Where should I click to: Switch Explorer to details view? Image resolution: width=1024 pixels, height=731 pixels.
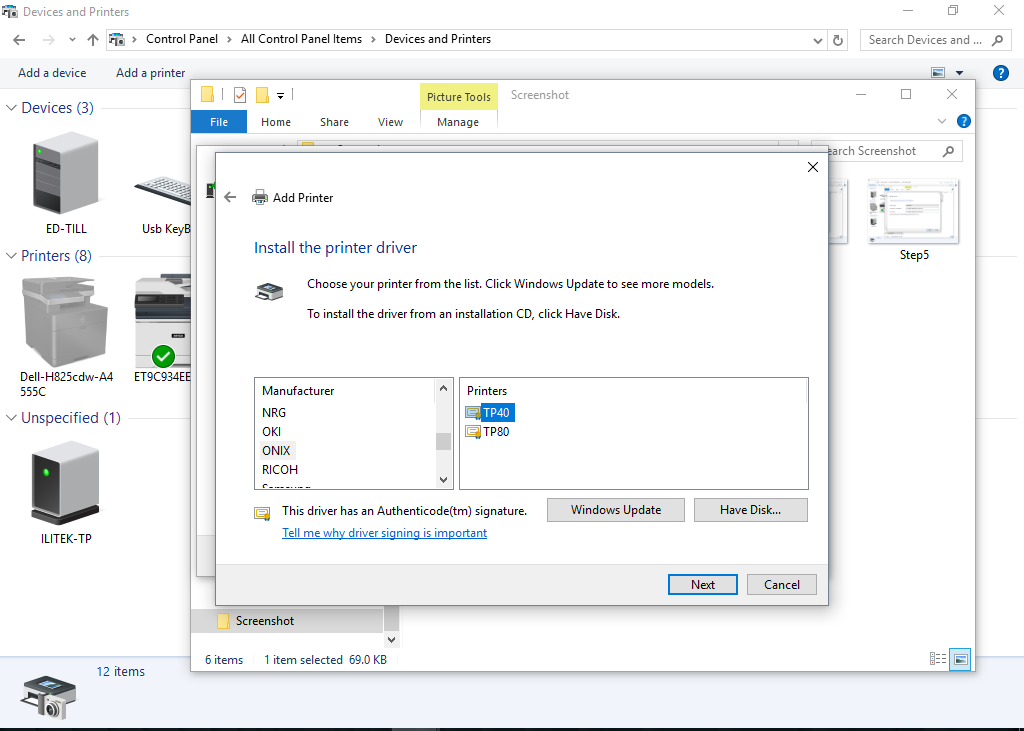[938, 659]
